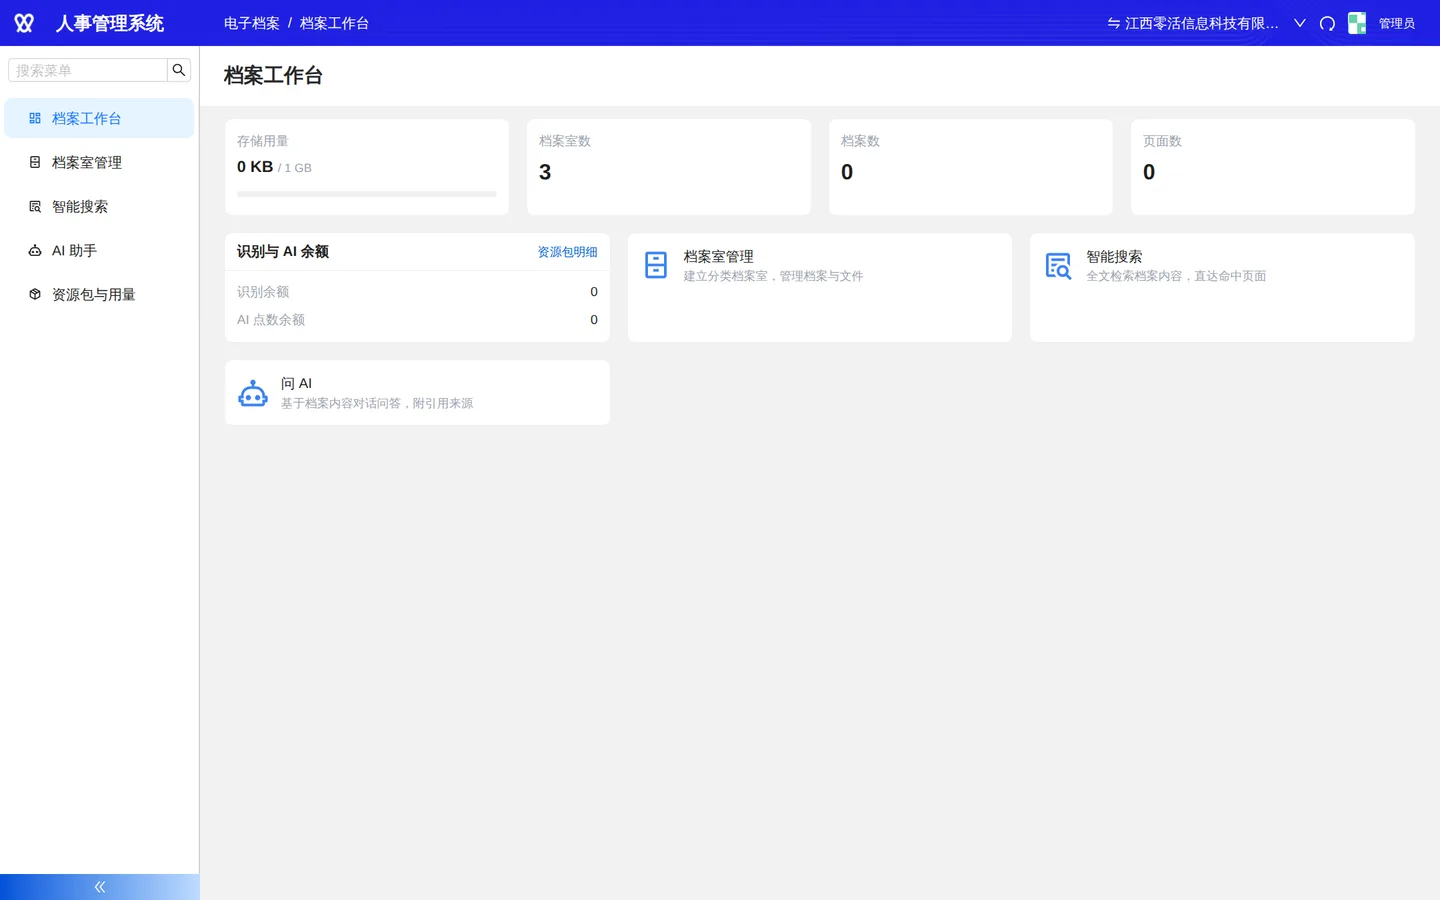
Task: Focus the 搜索菜单 input field
Action: click(x=88, y=70)
